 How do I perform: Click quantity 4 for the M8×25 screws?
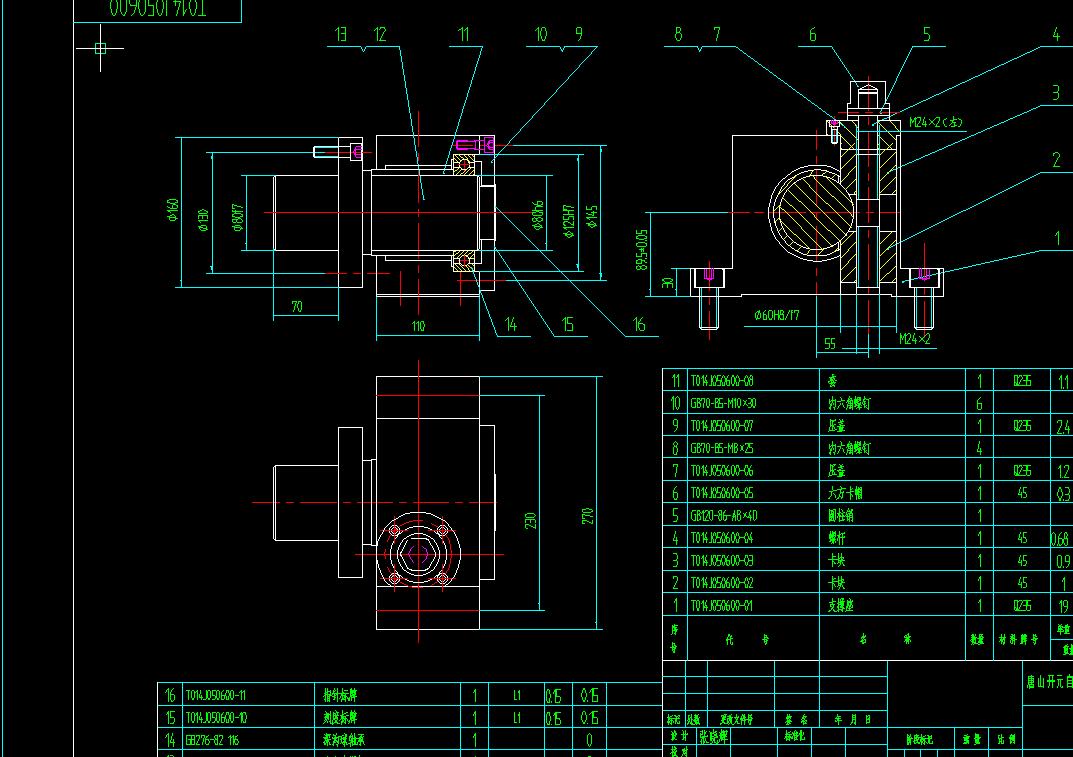pos(979,449)
